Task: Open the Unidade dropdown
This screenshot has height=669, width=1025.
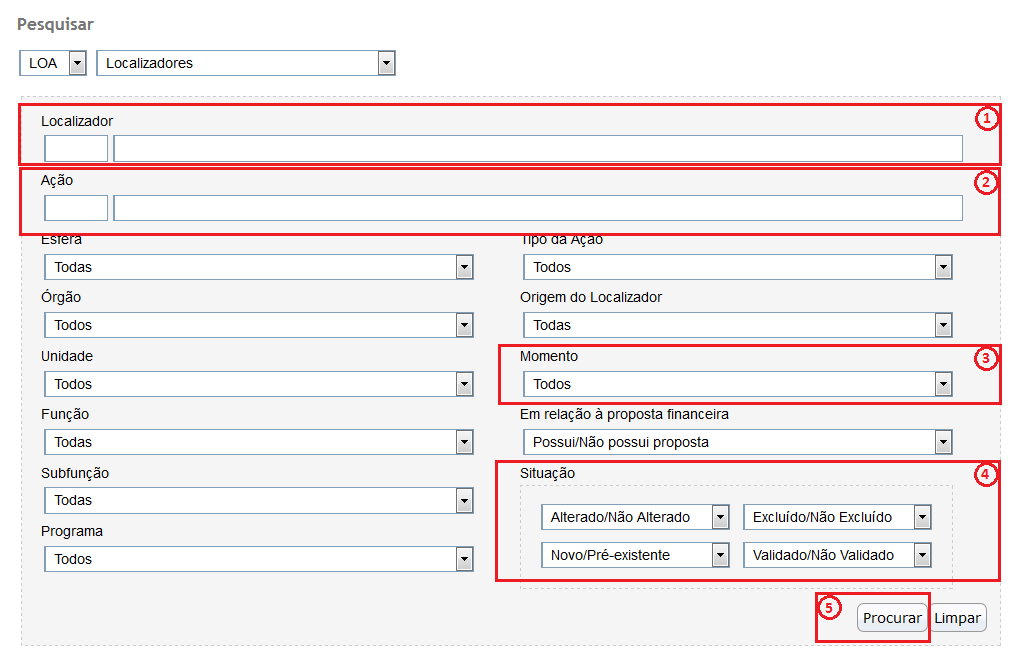Action: 258,384
